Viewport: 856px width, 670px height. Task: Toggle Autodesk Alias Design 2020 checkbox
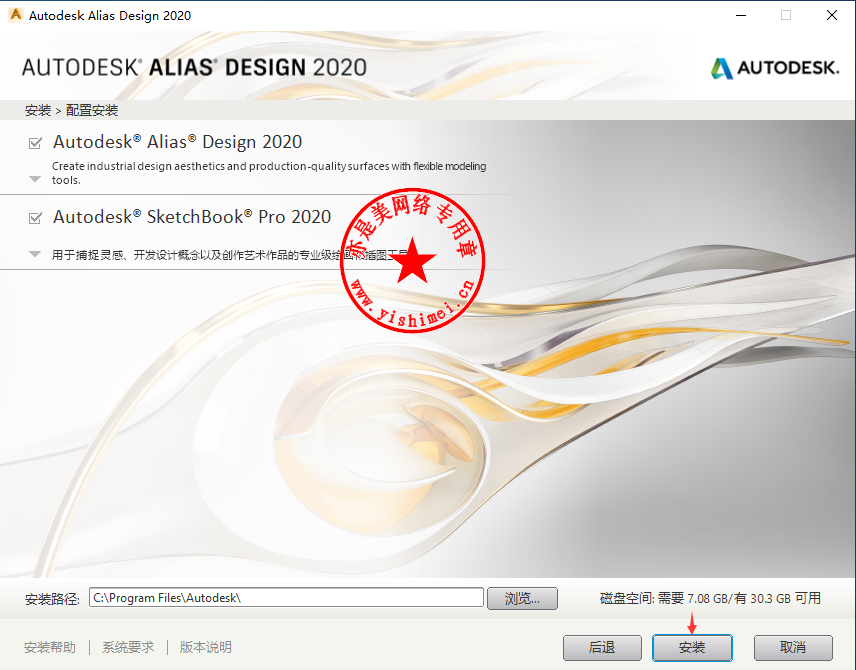coord(35,143)
